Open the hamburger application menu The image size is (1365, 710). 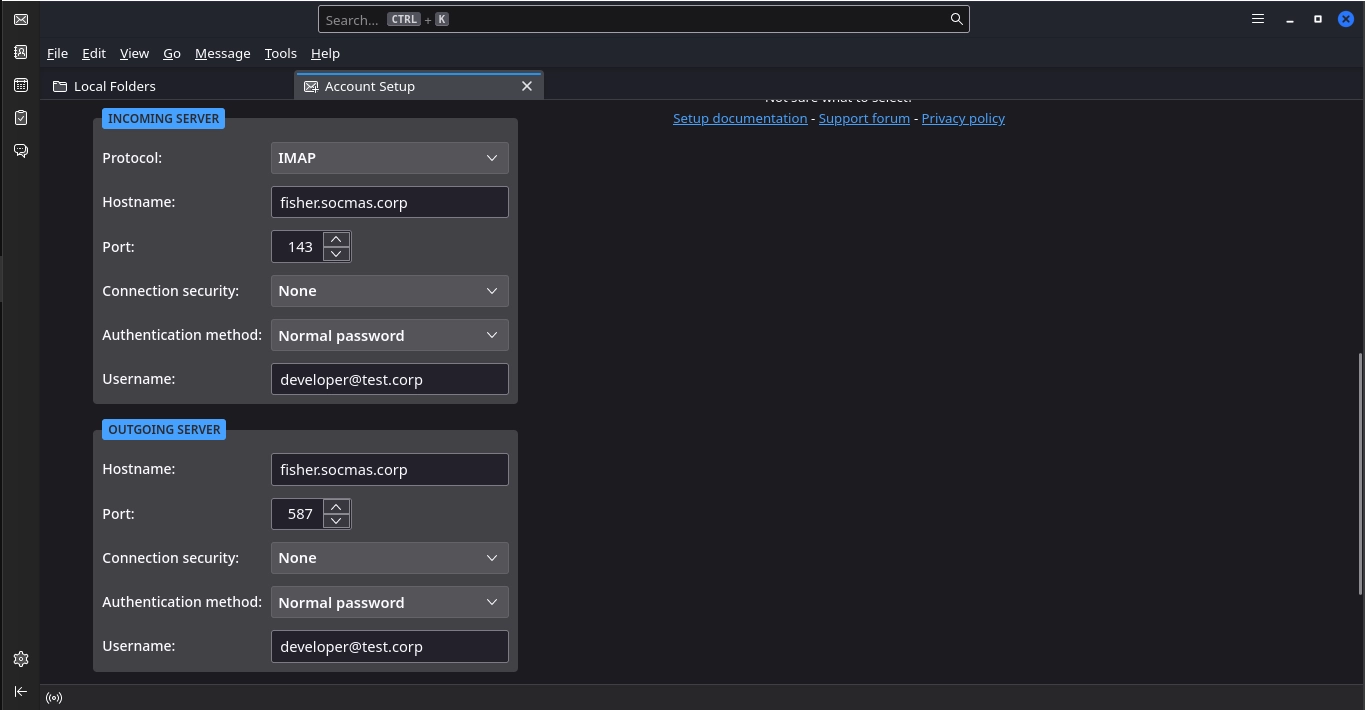[1258, 19]
